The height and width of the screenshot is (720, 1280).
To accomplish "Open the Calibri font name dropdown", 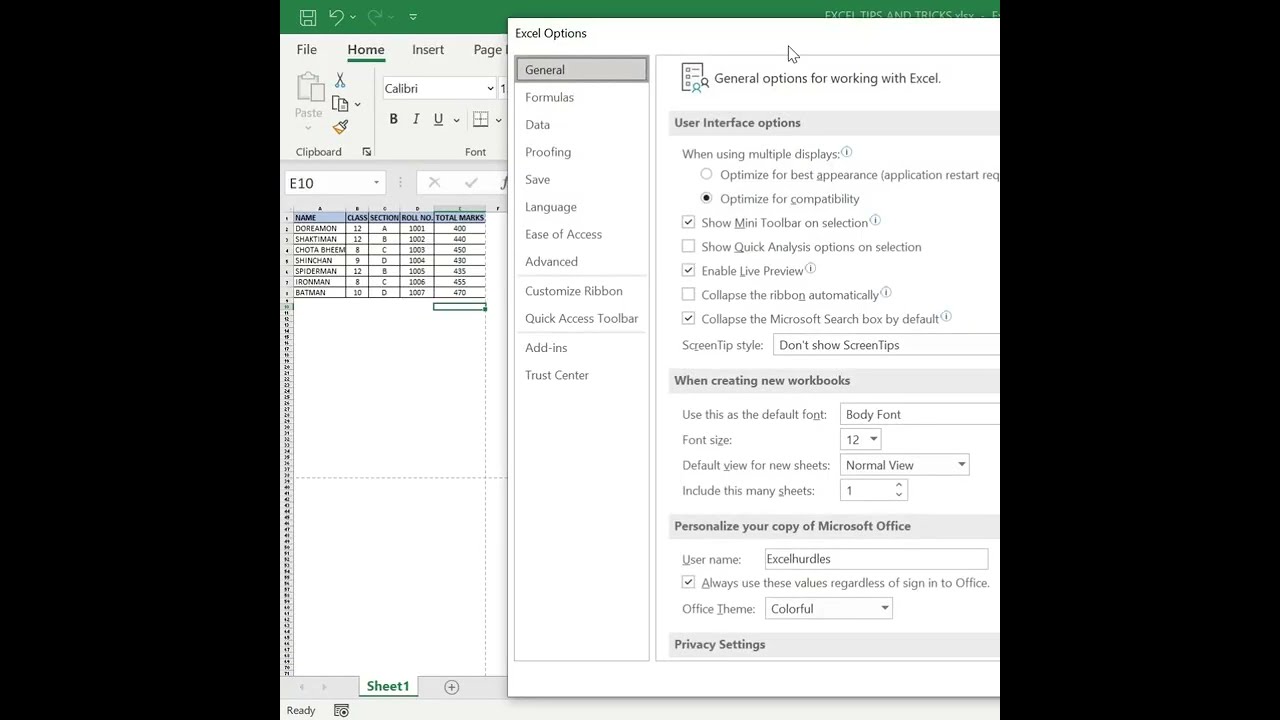I will 490,88.
